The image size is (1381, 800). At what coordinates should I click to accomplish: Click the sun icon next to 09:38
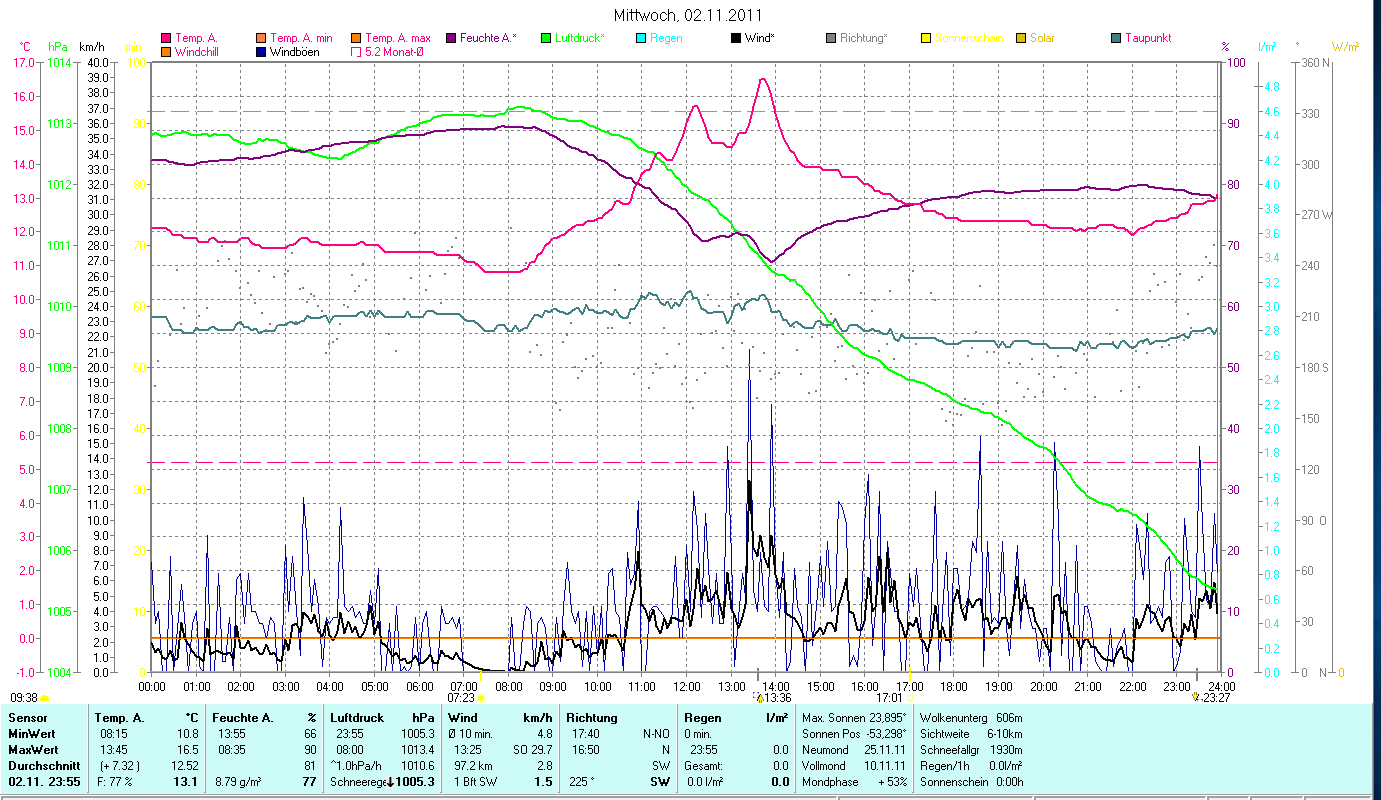pos(45,698)
